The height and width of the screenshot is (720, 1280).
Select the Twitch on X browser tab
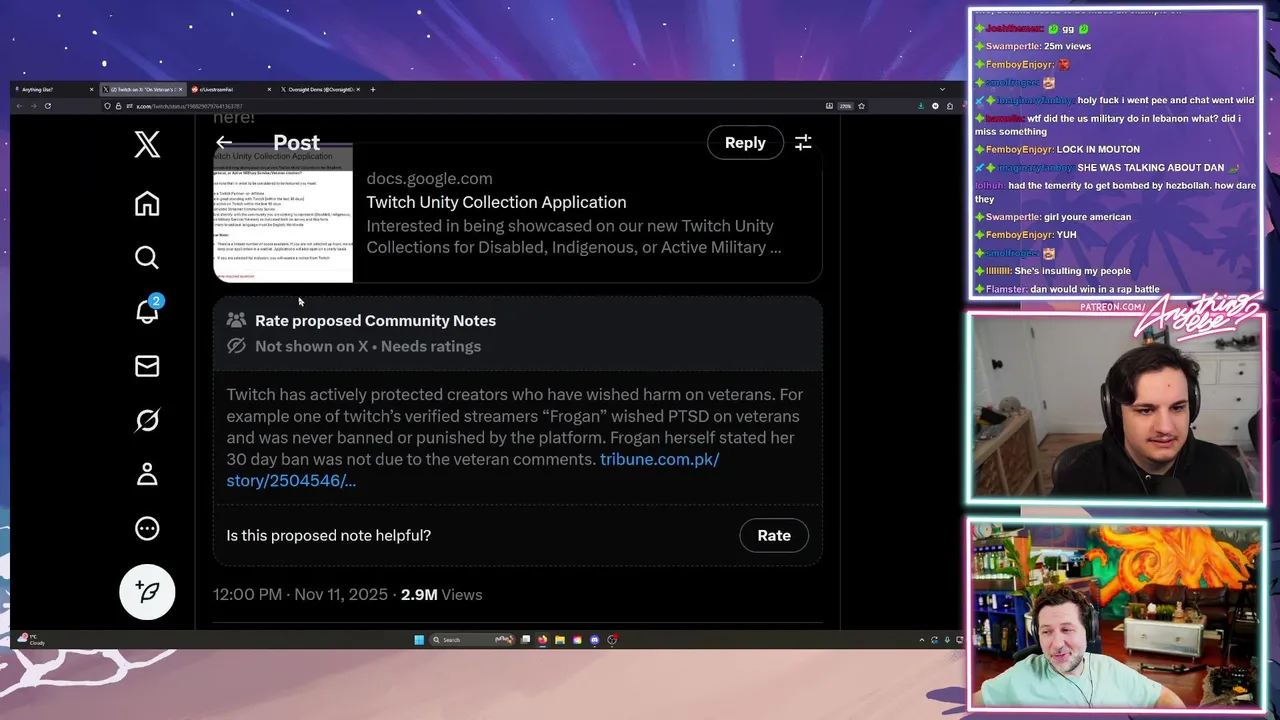(142, 89)
